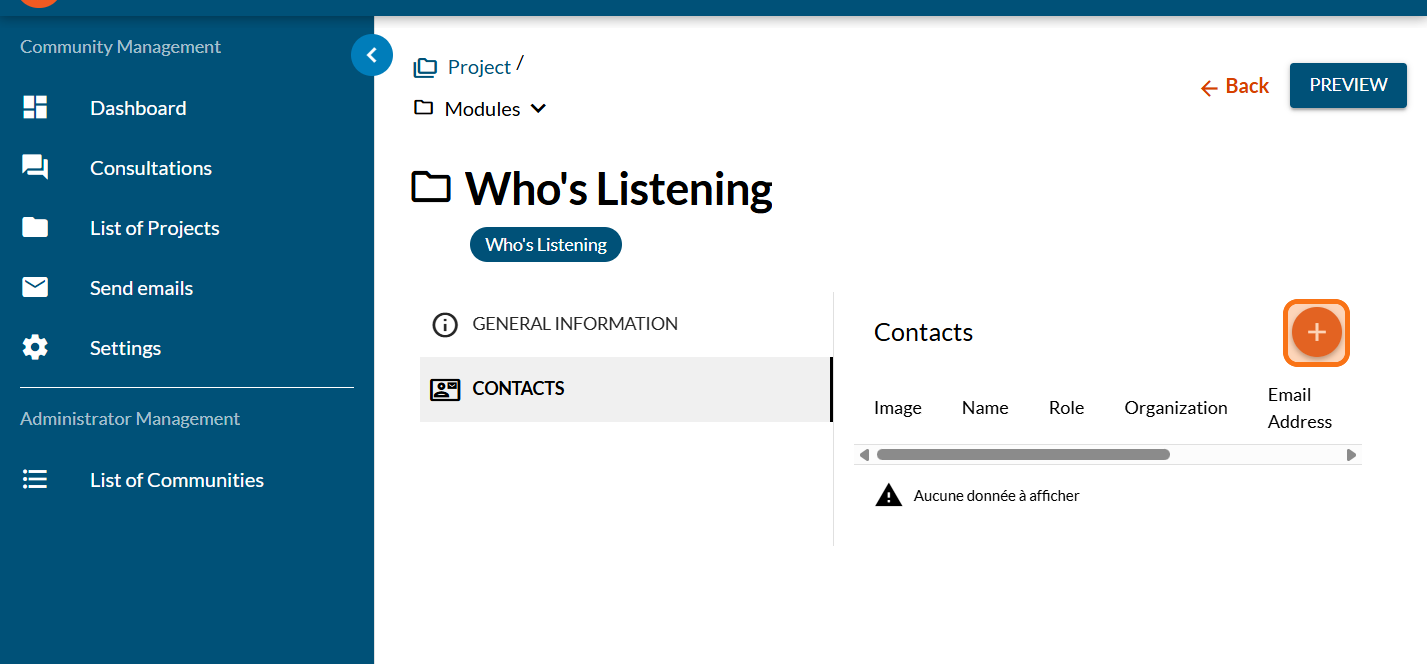Add a new contact with plus button
The width and height of the screenshot is (1427, 664).
[x=1316, y=333]
